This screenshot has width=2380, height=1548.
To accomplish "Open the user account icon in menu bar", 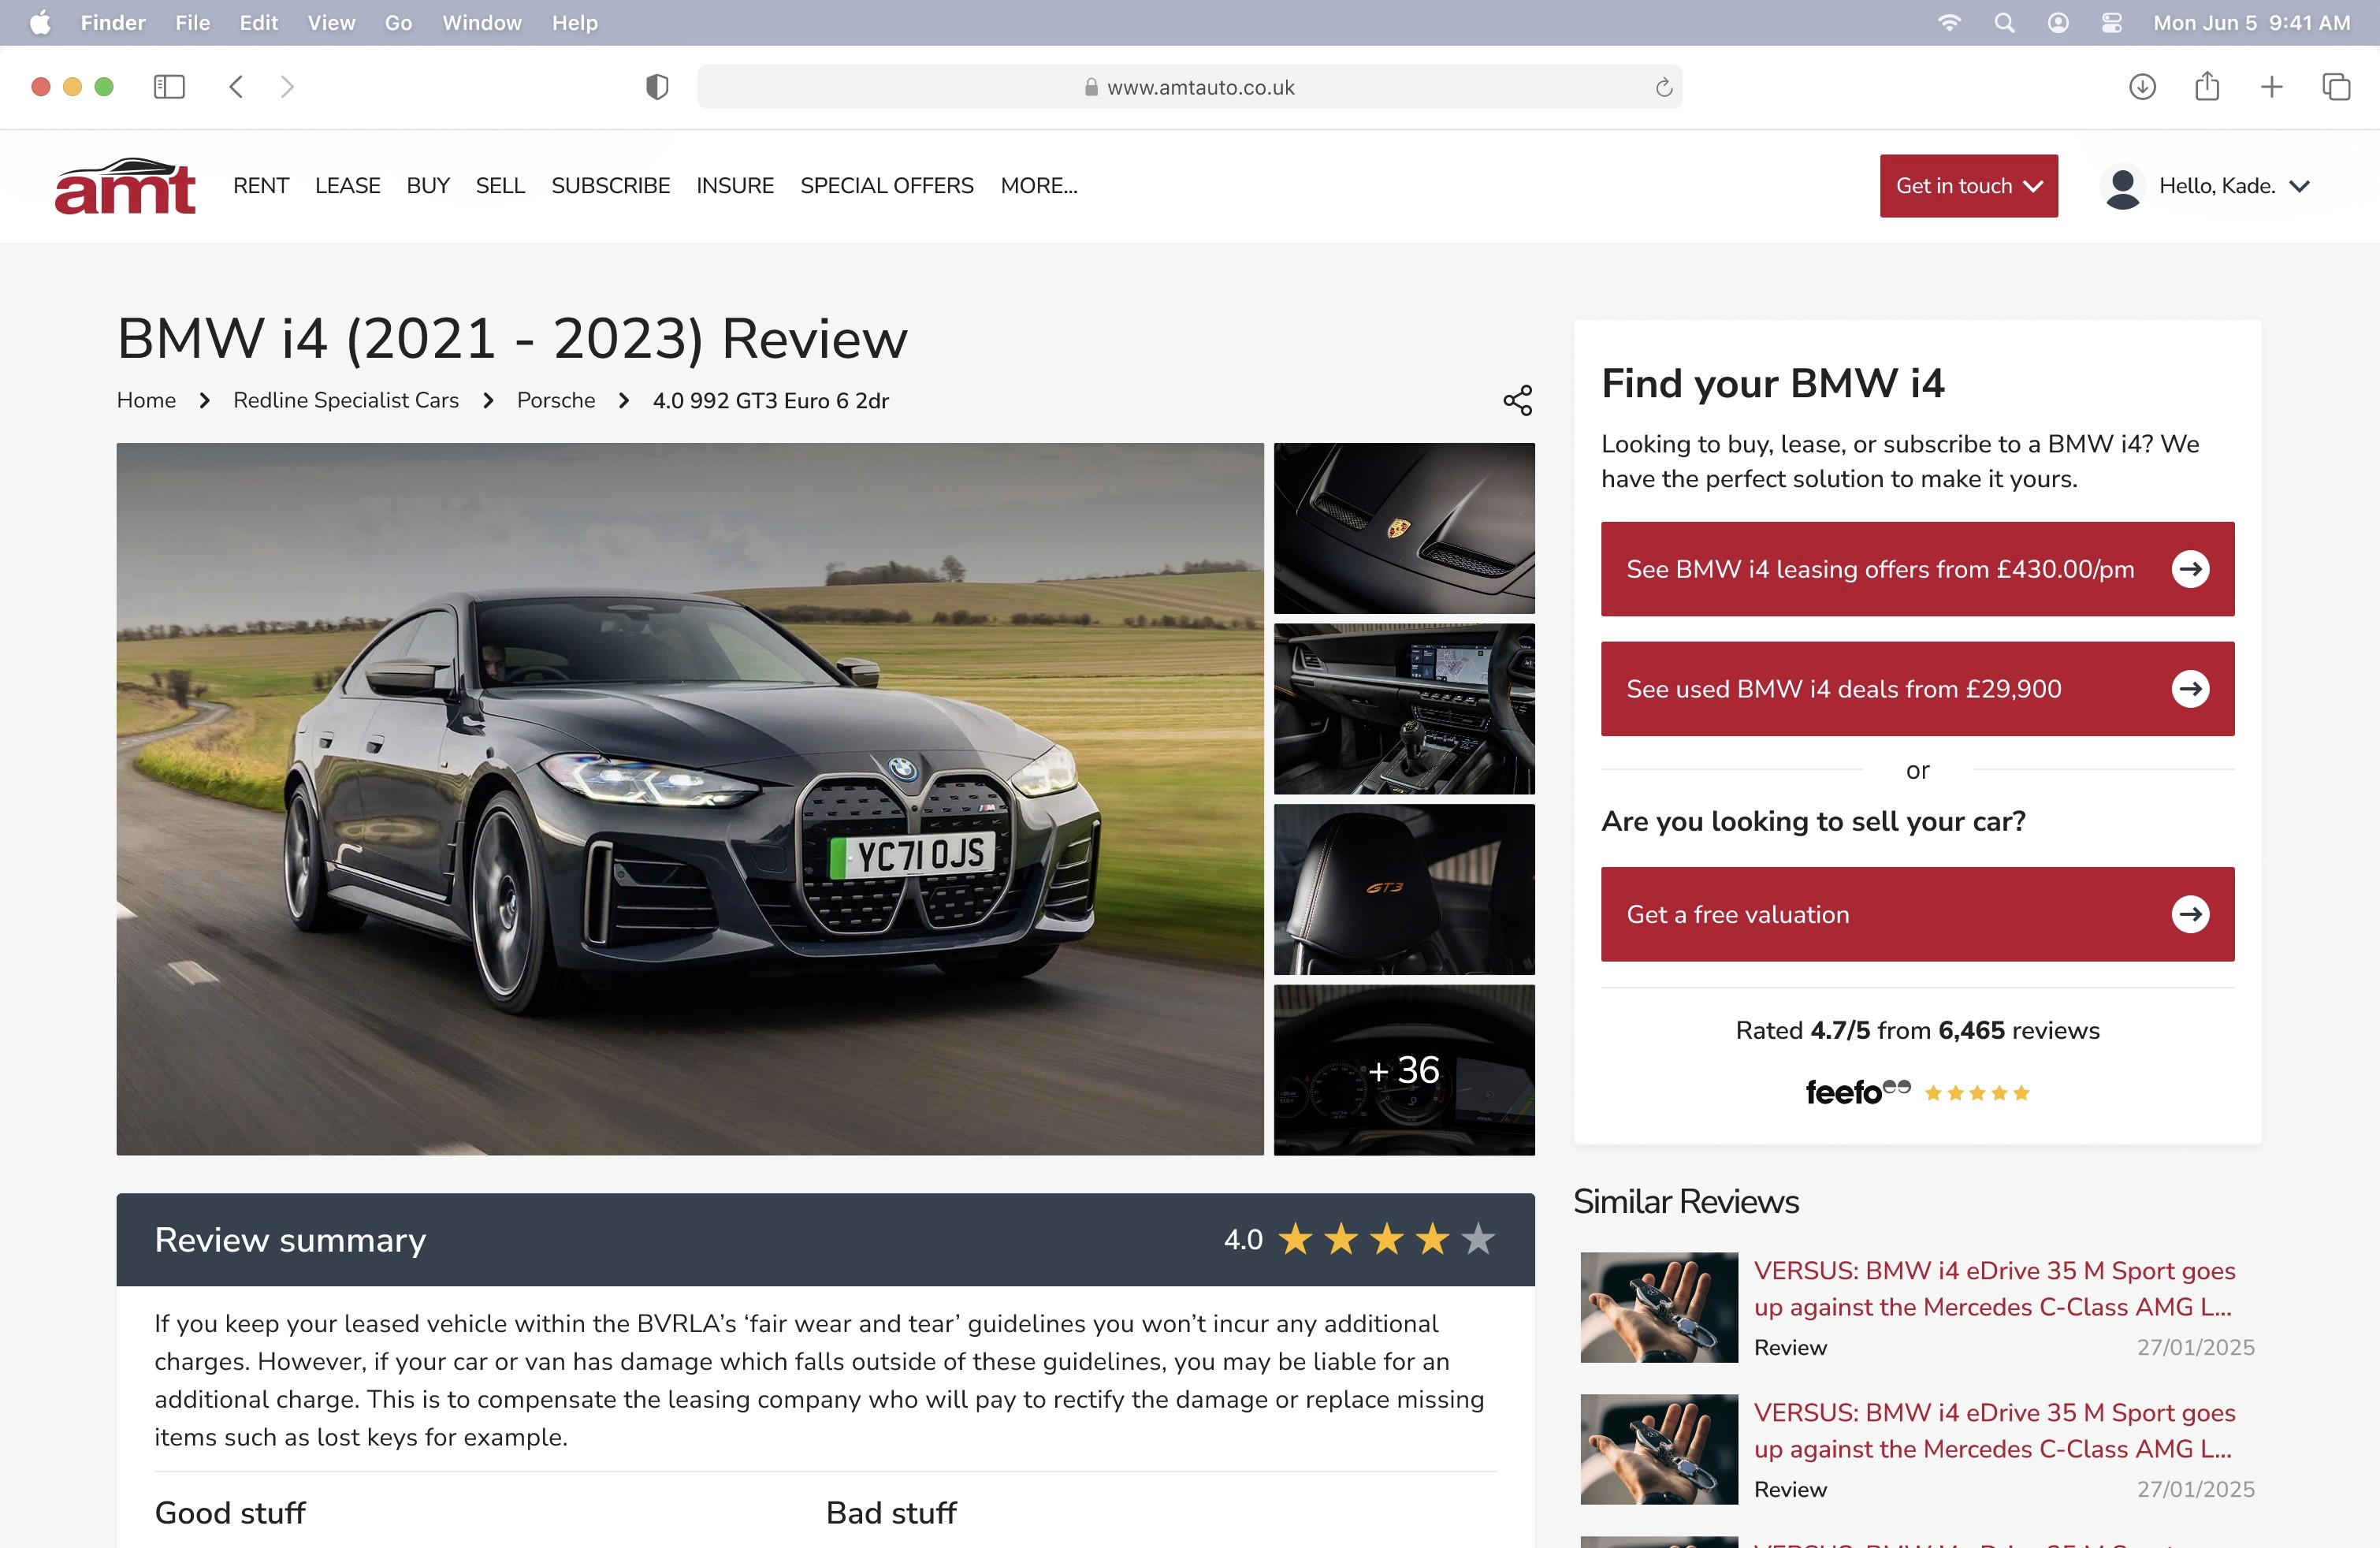I will [2058, 22].
